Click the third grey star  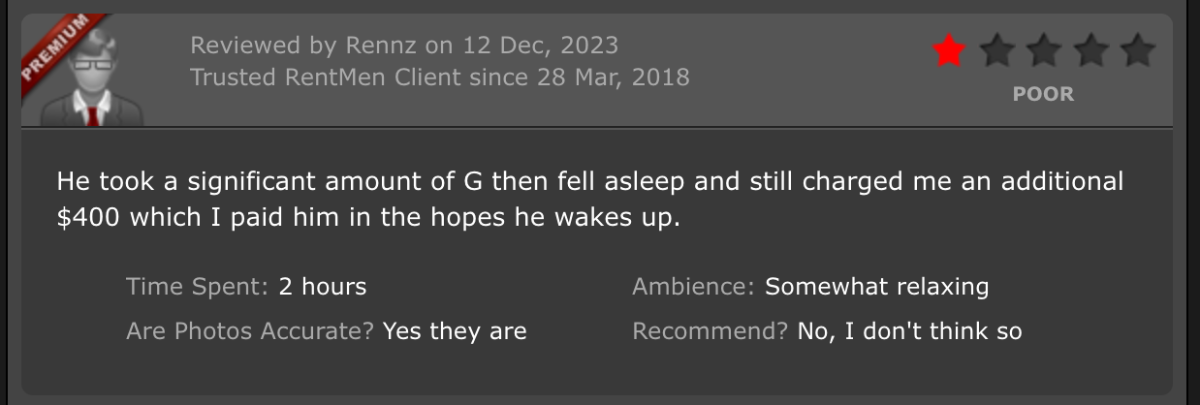click(1043, 50)
